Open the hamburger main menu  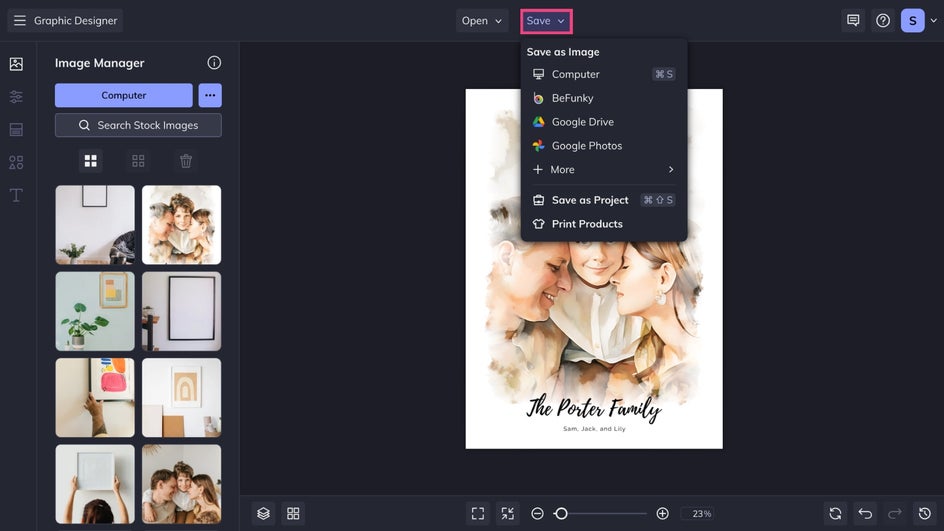point(19,20)
